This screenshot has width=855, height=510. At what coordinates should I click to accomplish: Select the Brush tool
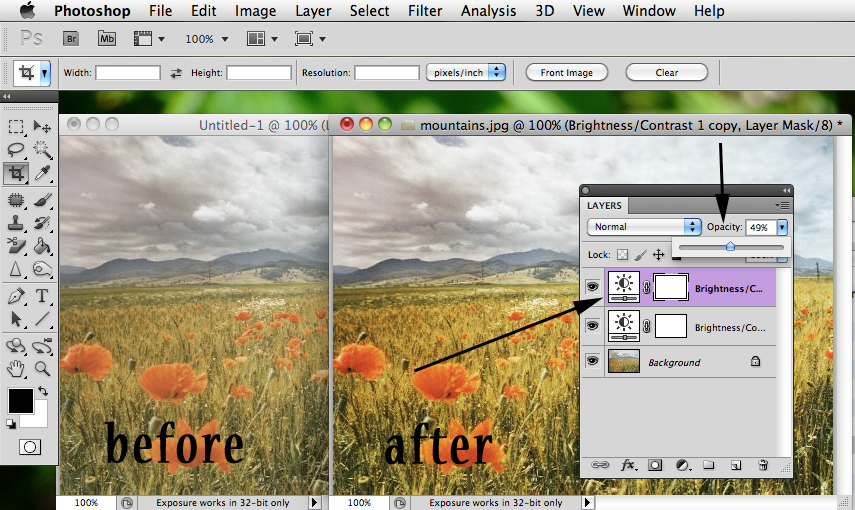[42, 200]
